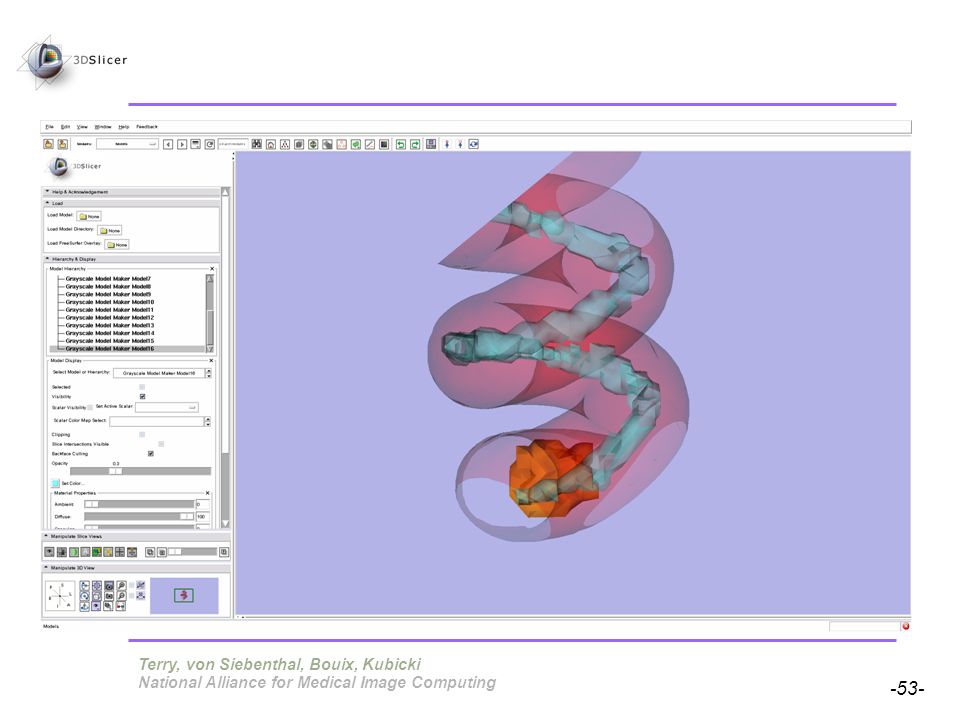Click the Load FreeSurfer Overlay None button
960x720 pixels.
pyautogui.click(x=117, y=244)
